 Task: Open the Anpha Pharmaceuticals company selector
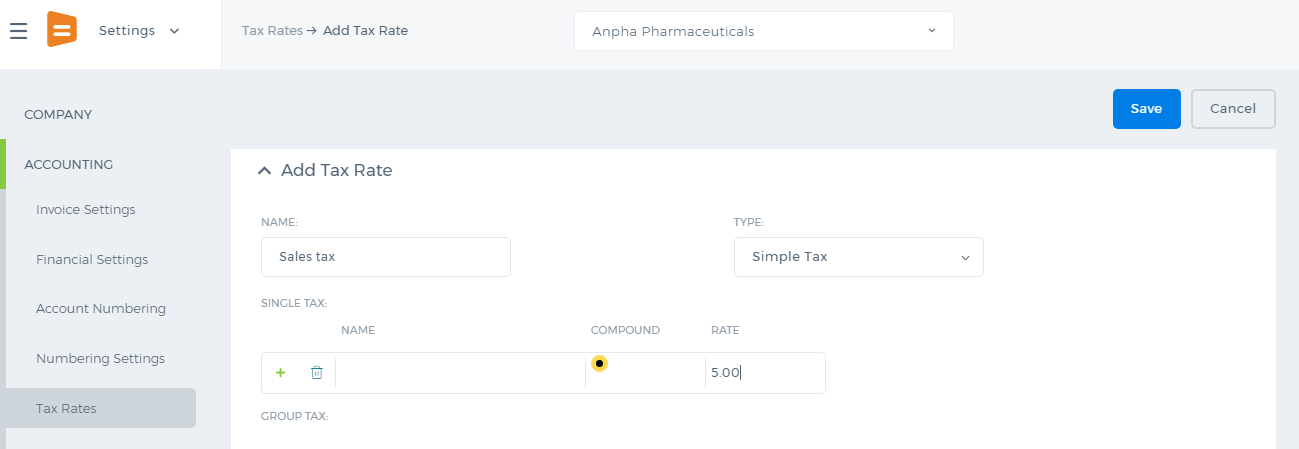click(x=764, y=31)
